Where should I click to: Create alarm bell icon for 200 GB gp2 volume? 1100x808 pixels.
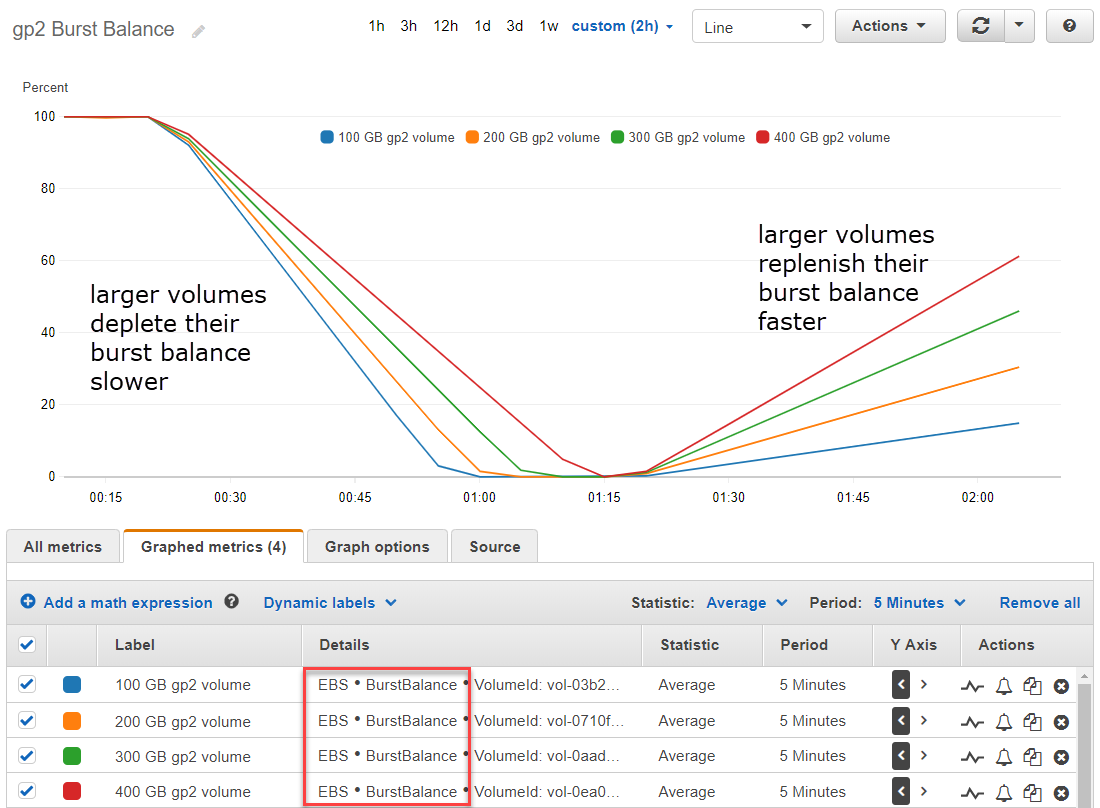tap(1004, 722)
